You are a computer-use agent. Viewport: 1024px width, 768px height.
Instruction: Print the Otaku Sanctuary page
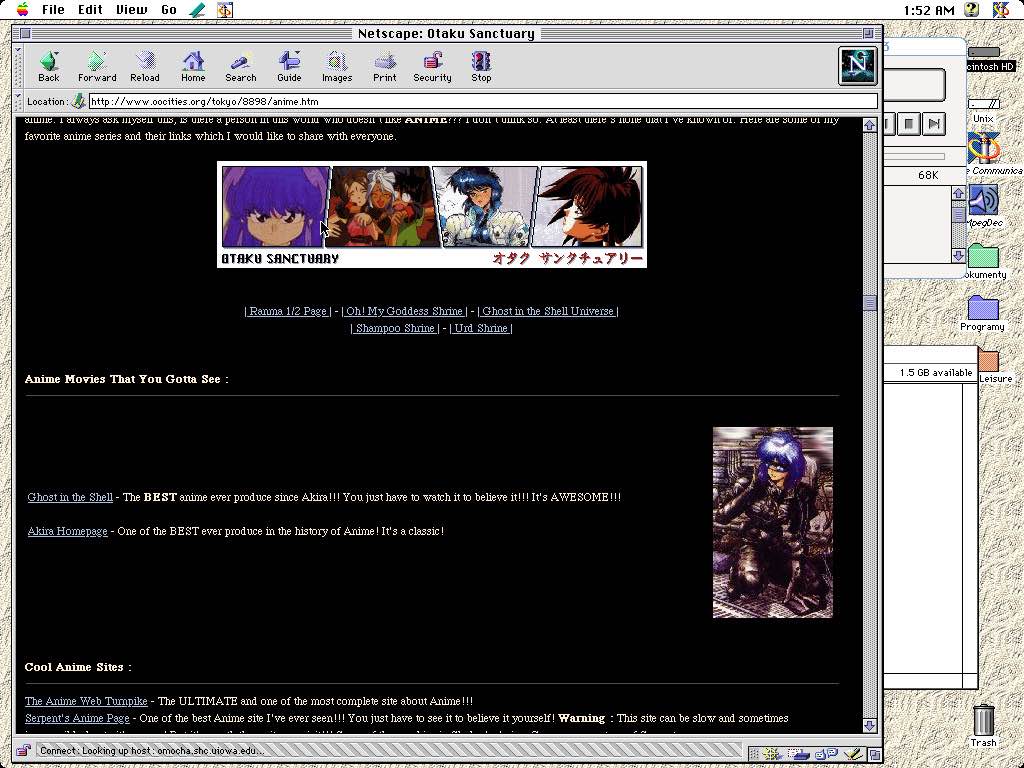[385, 67]
